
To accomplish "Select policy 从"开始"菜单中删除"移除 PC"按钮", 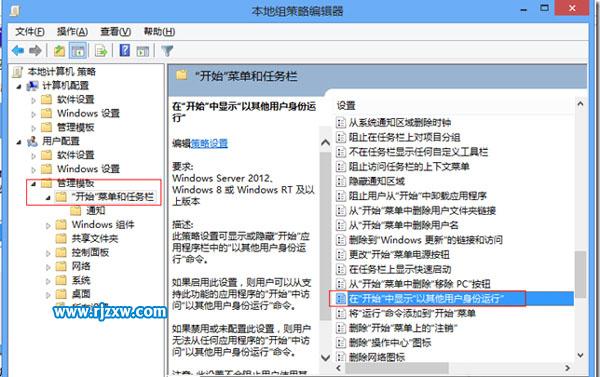I will 419,284.
